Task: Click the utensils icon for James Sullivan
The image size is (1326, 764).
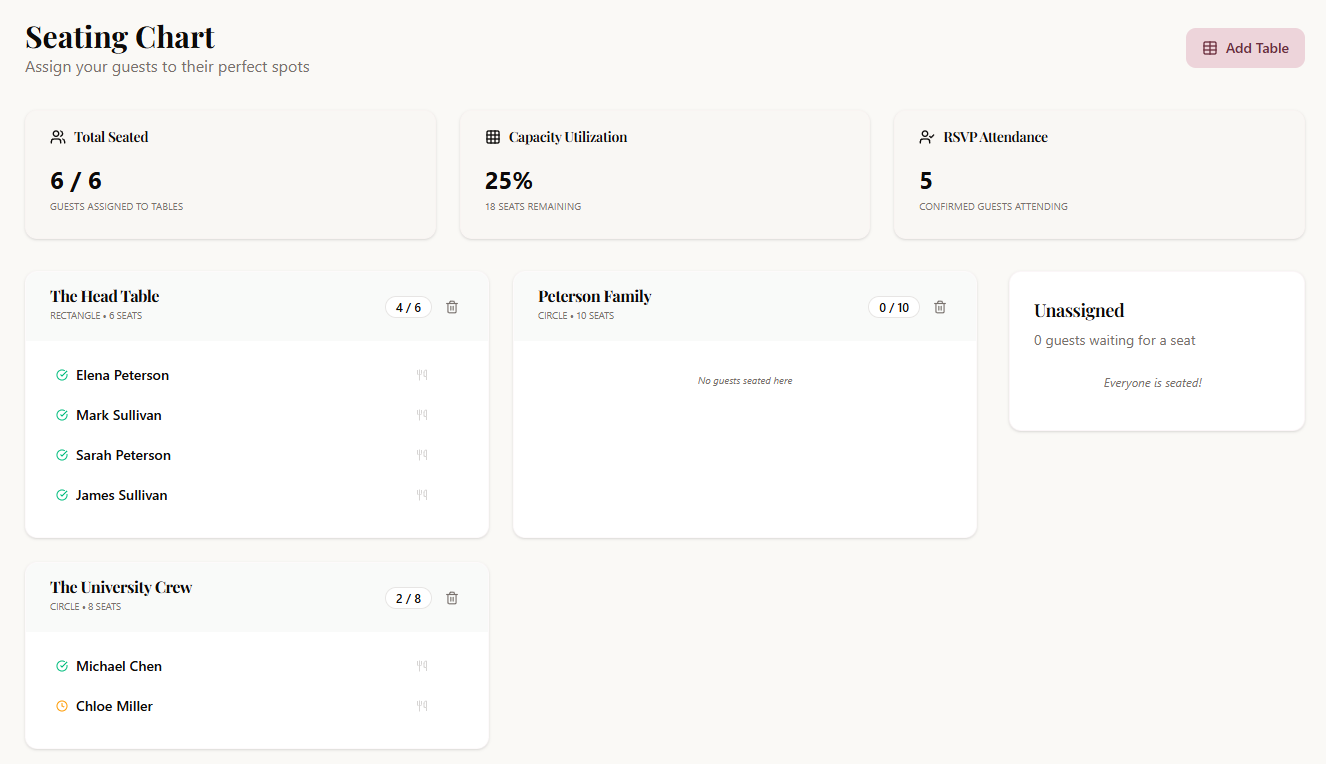Action: click(422, 495)
